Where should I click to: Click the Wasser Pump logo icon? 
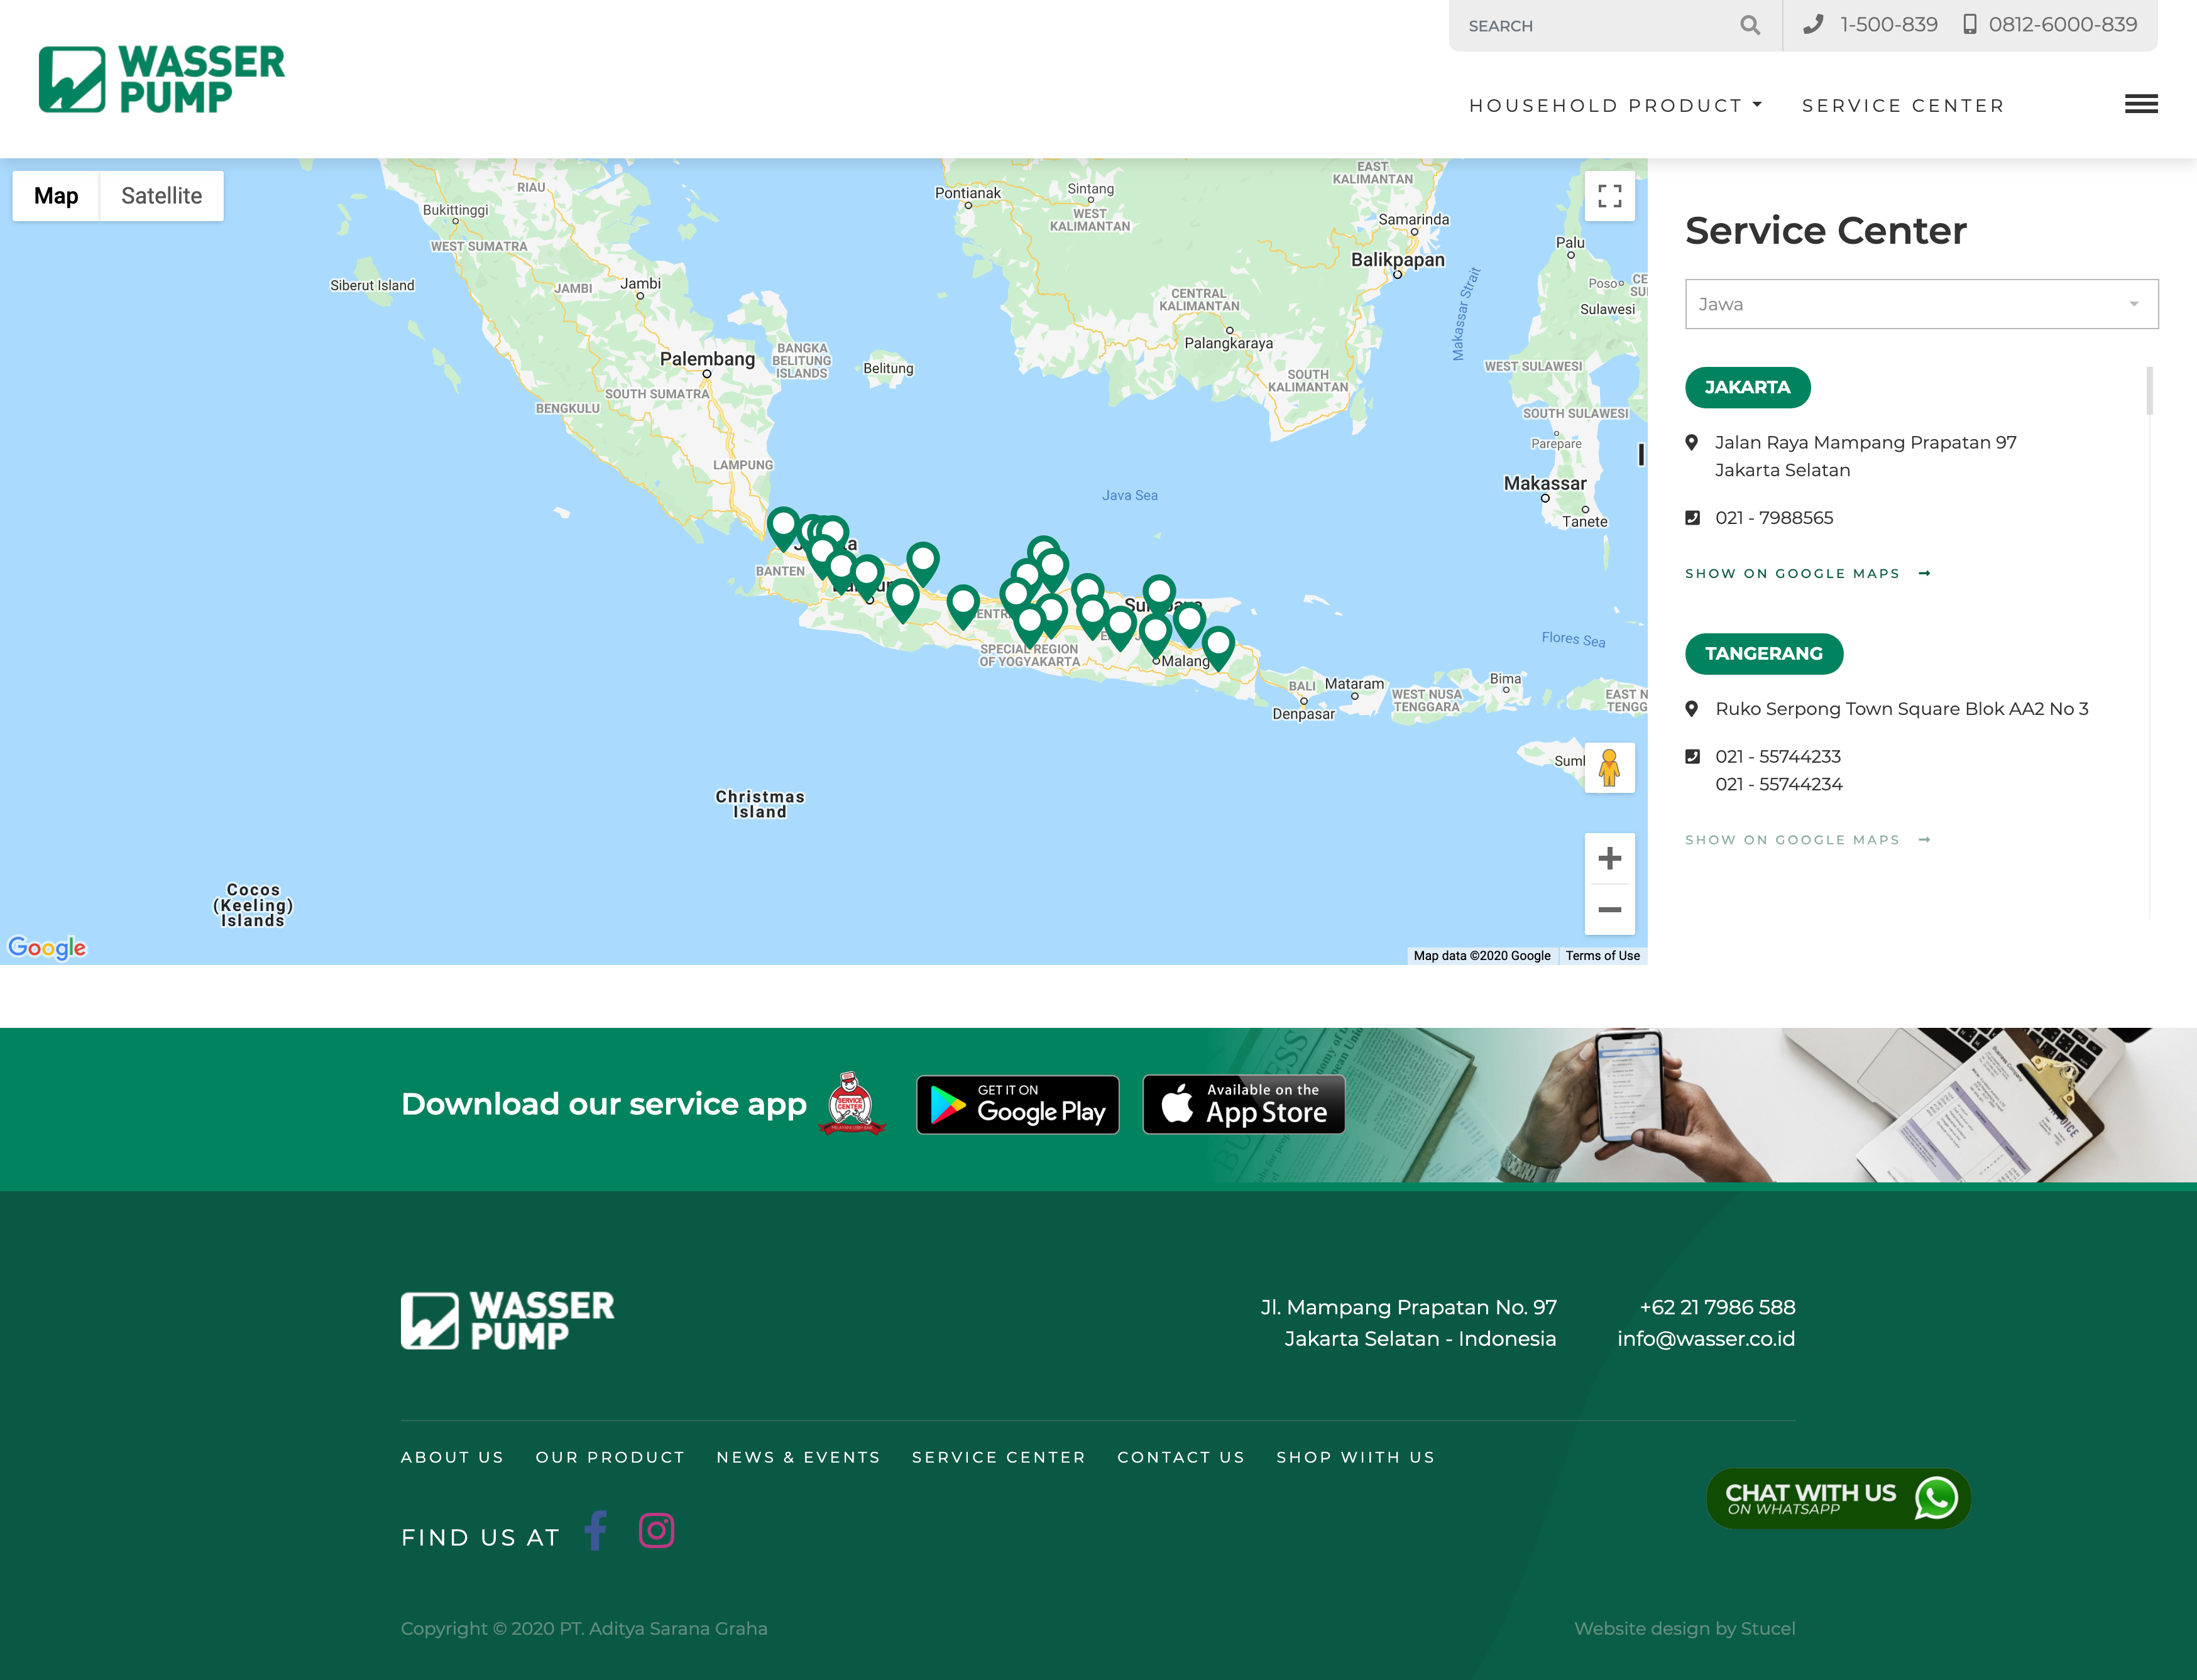pos(70,79)
